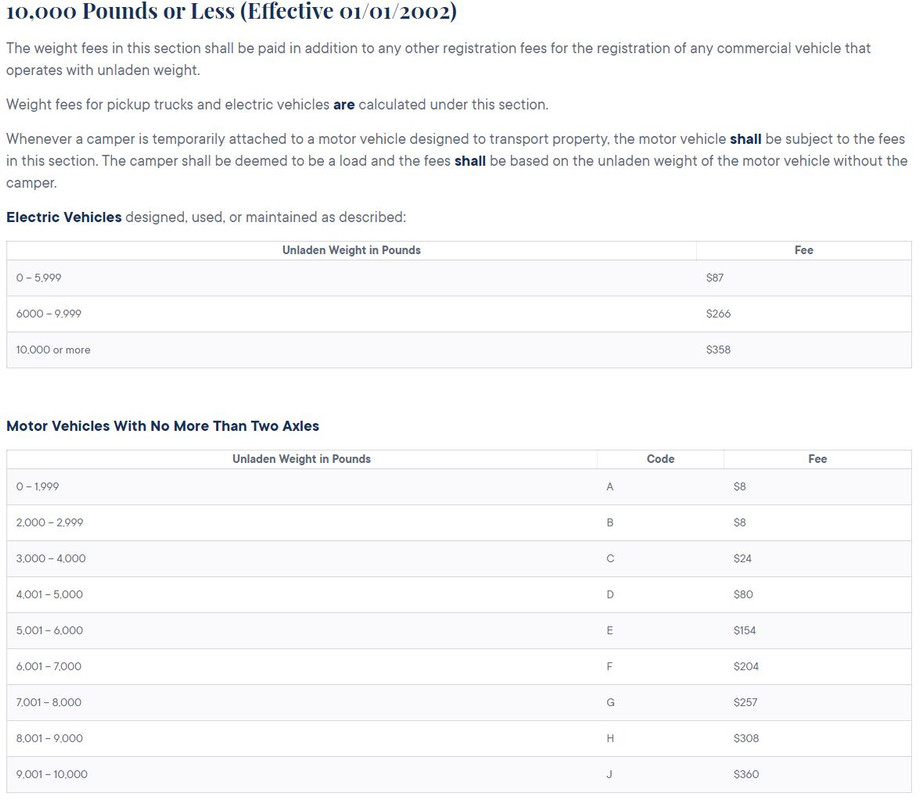Select the "0 – 5,999" weight cell
920x800 pixels.
[x=39, y=278]
